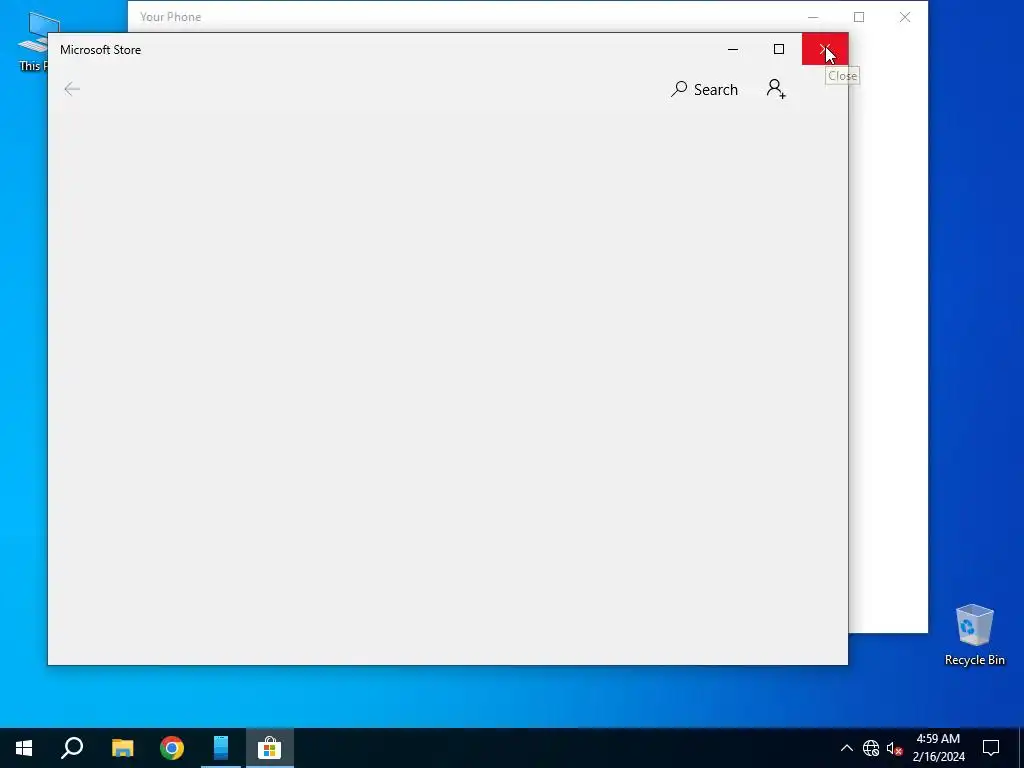Close the Your Phone window

click(904, 17)
